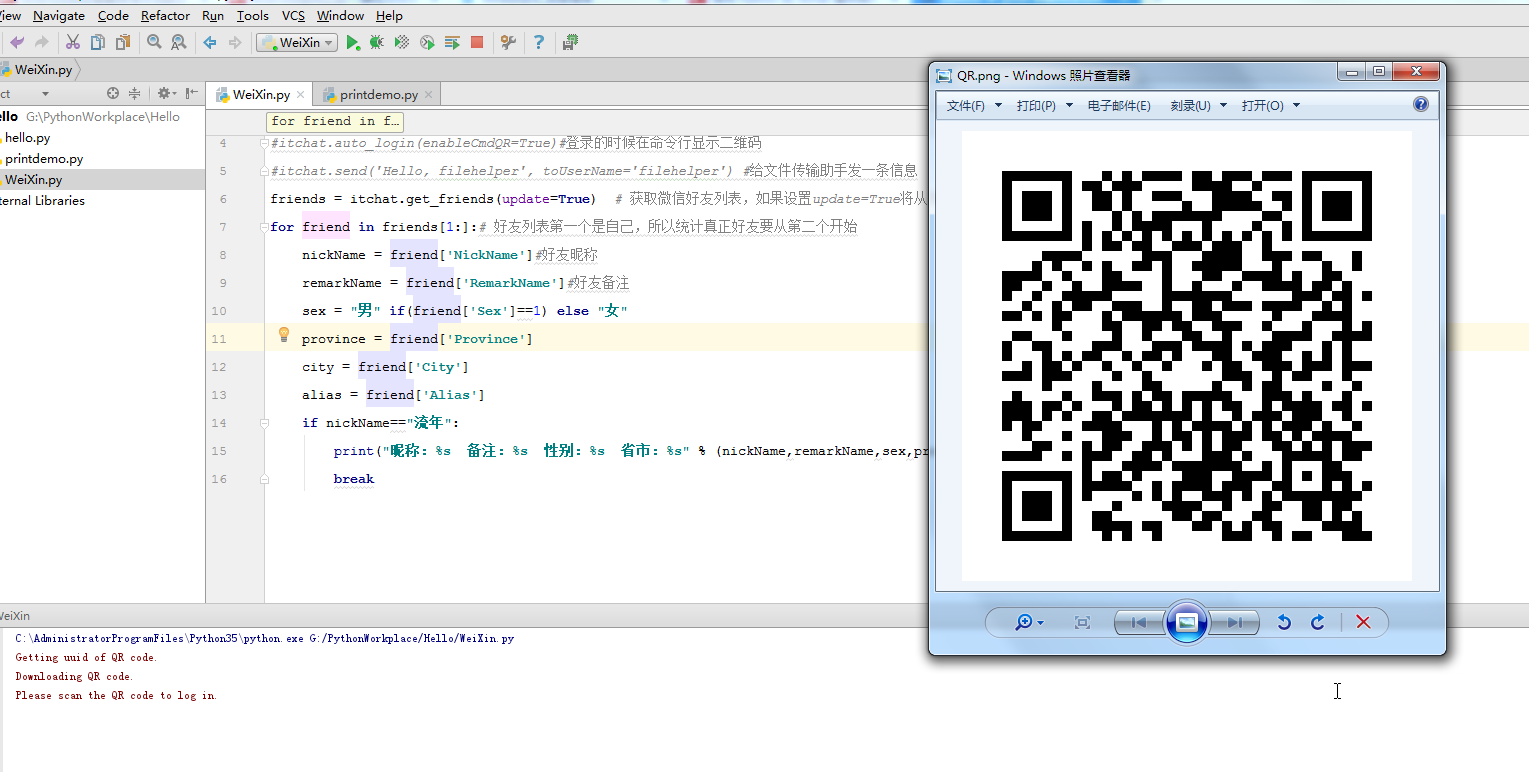Start debugging with the green bug icon
The height and width of the screenshot is (772, 1529).
[377, 42]
